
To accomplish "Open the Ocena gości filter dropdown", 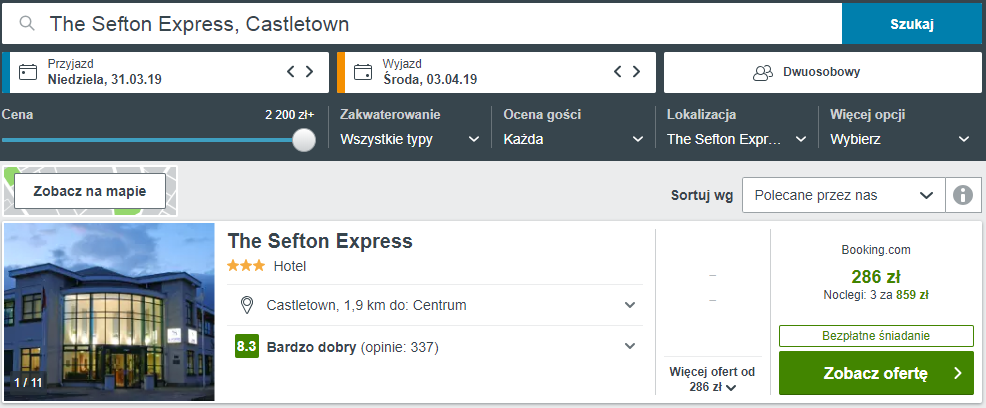I will click(x=573, y=140).
